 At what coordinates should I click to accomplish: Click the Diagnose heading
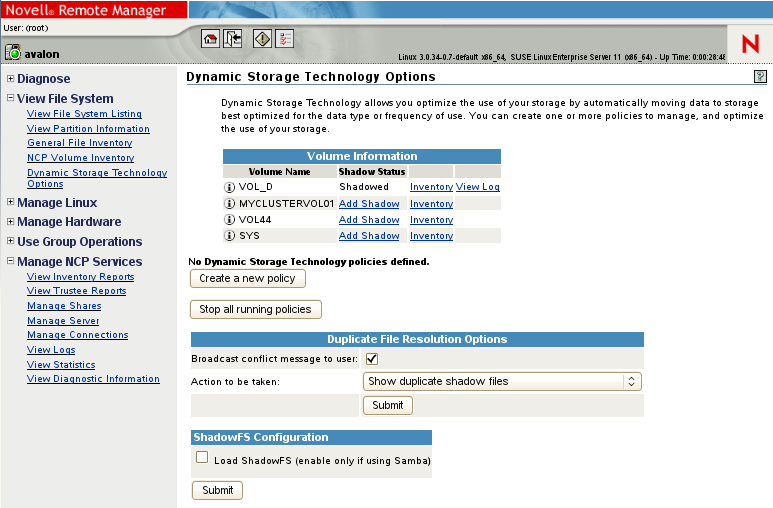(43, 78)
